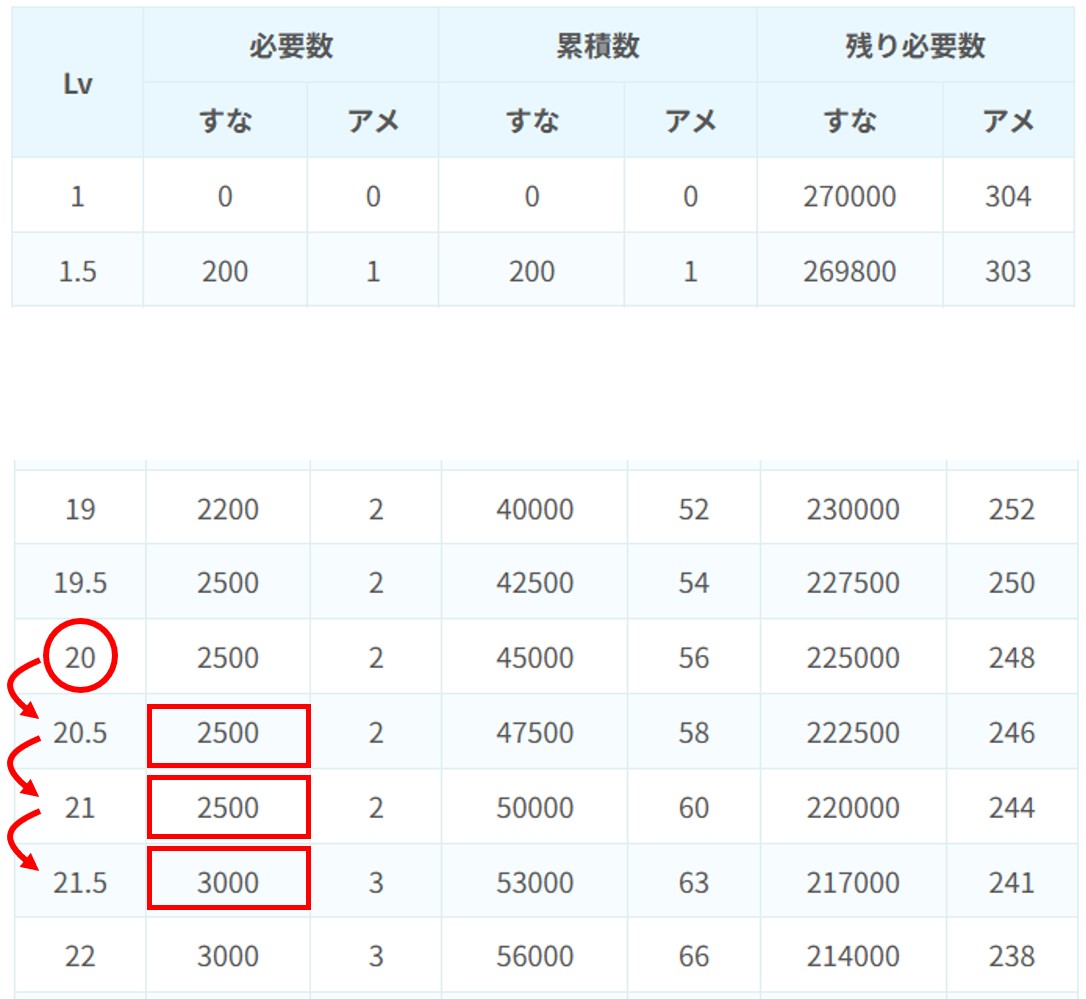Click the cumulative 40000 cell in row 19

pos(534,510)
